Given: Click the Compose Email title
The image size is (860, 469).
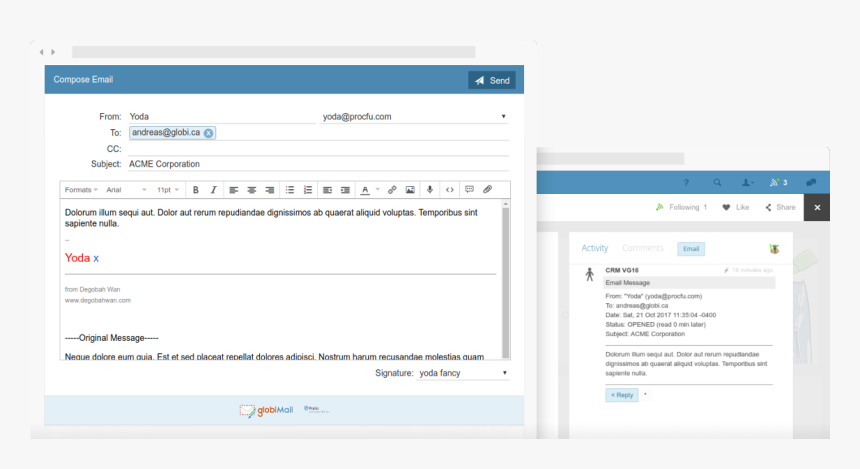Looking at the screenshot, I should coord(83,80).
